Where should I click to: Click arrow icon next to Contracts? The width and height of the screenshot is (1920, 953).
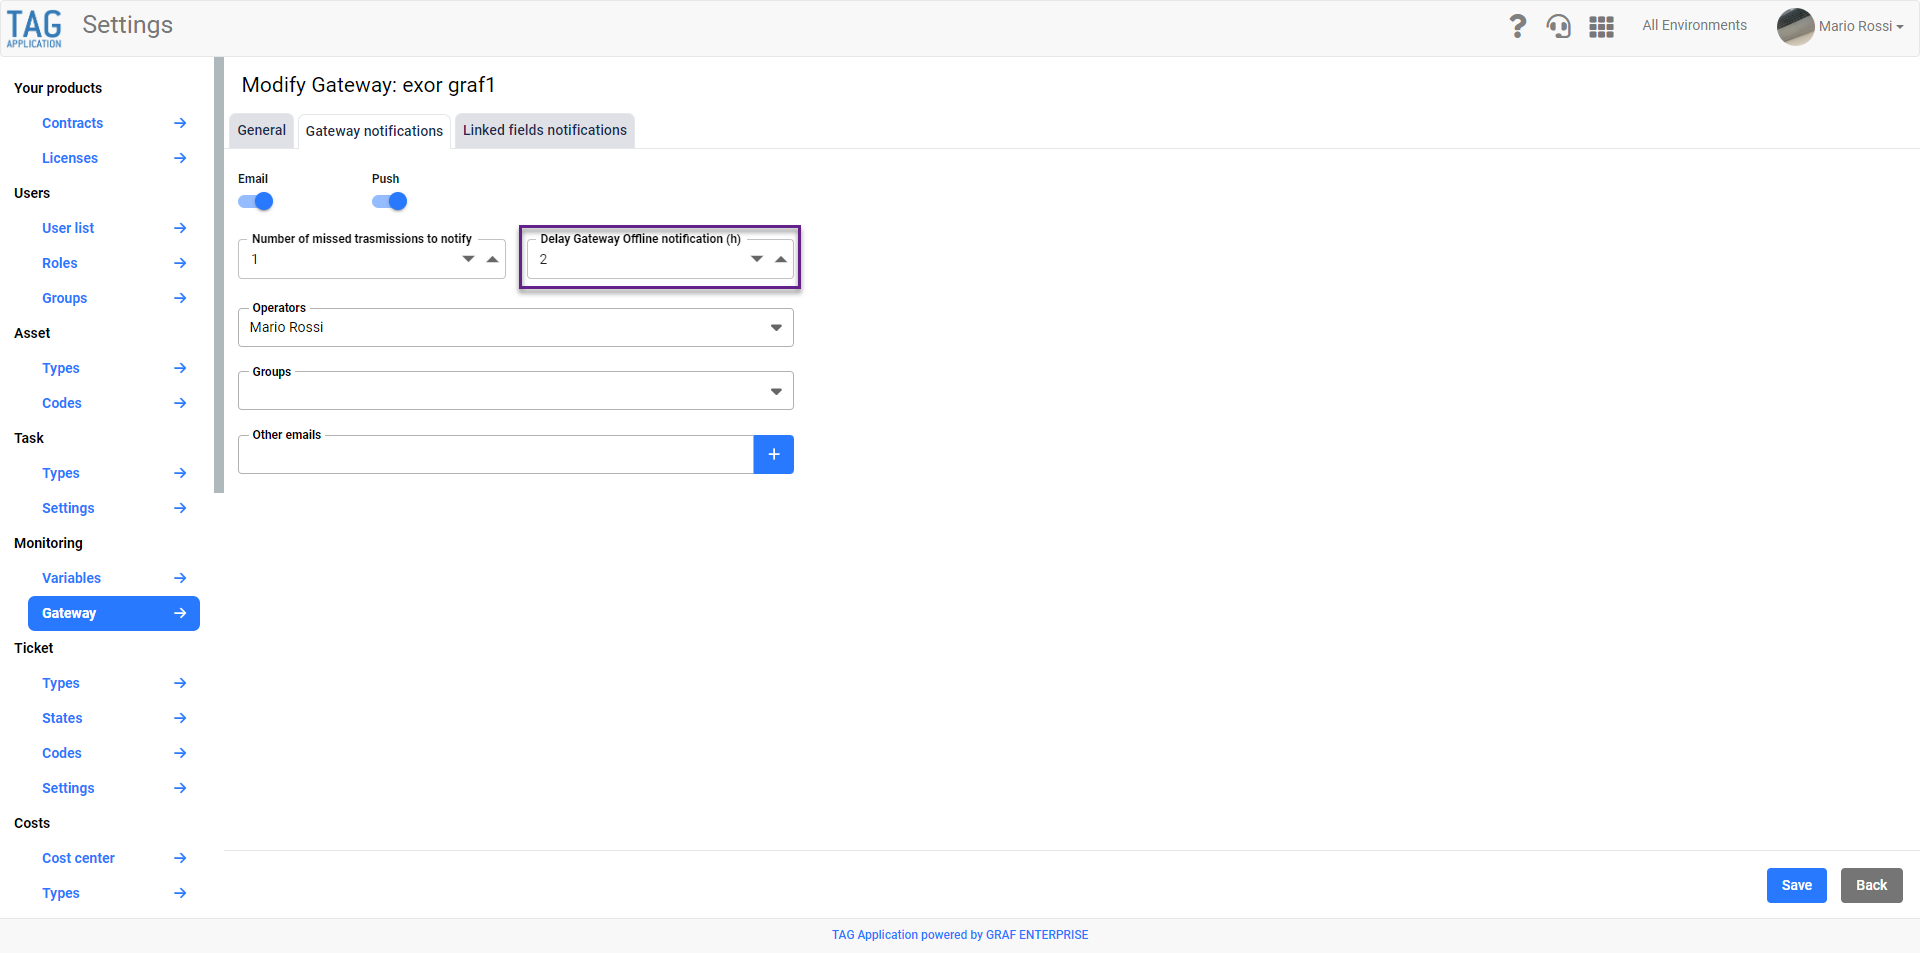tap(180, 123)
